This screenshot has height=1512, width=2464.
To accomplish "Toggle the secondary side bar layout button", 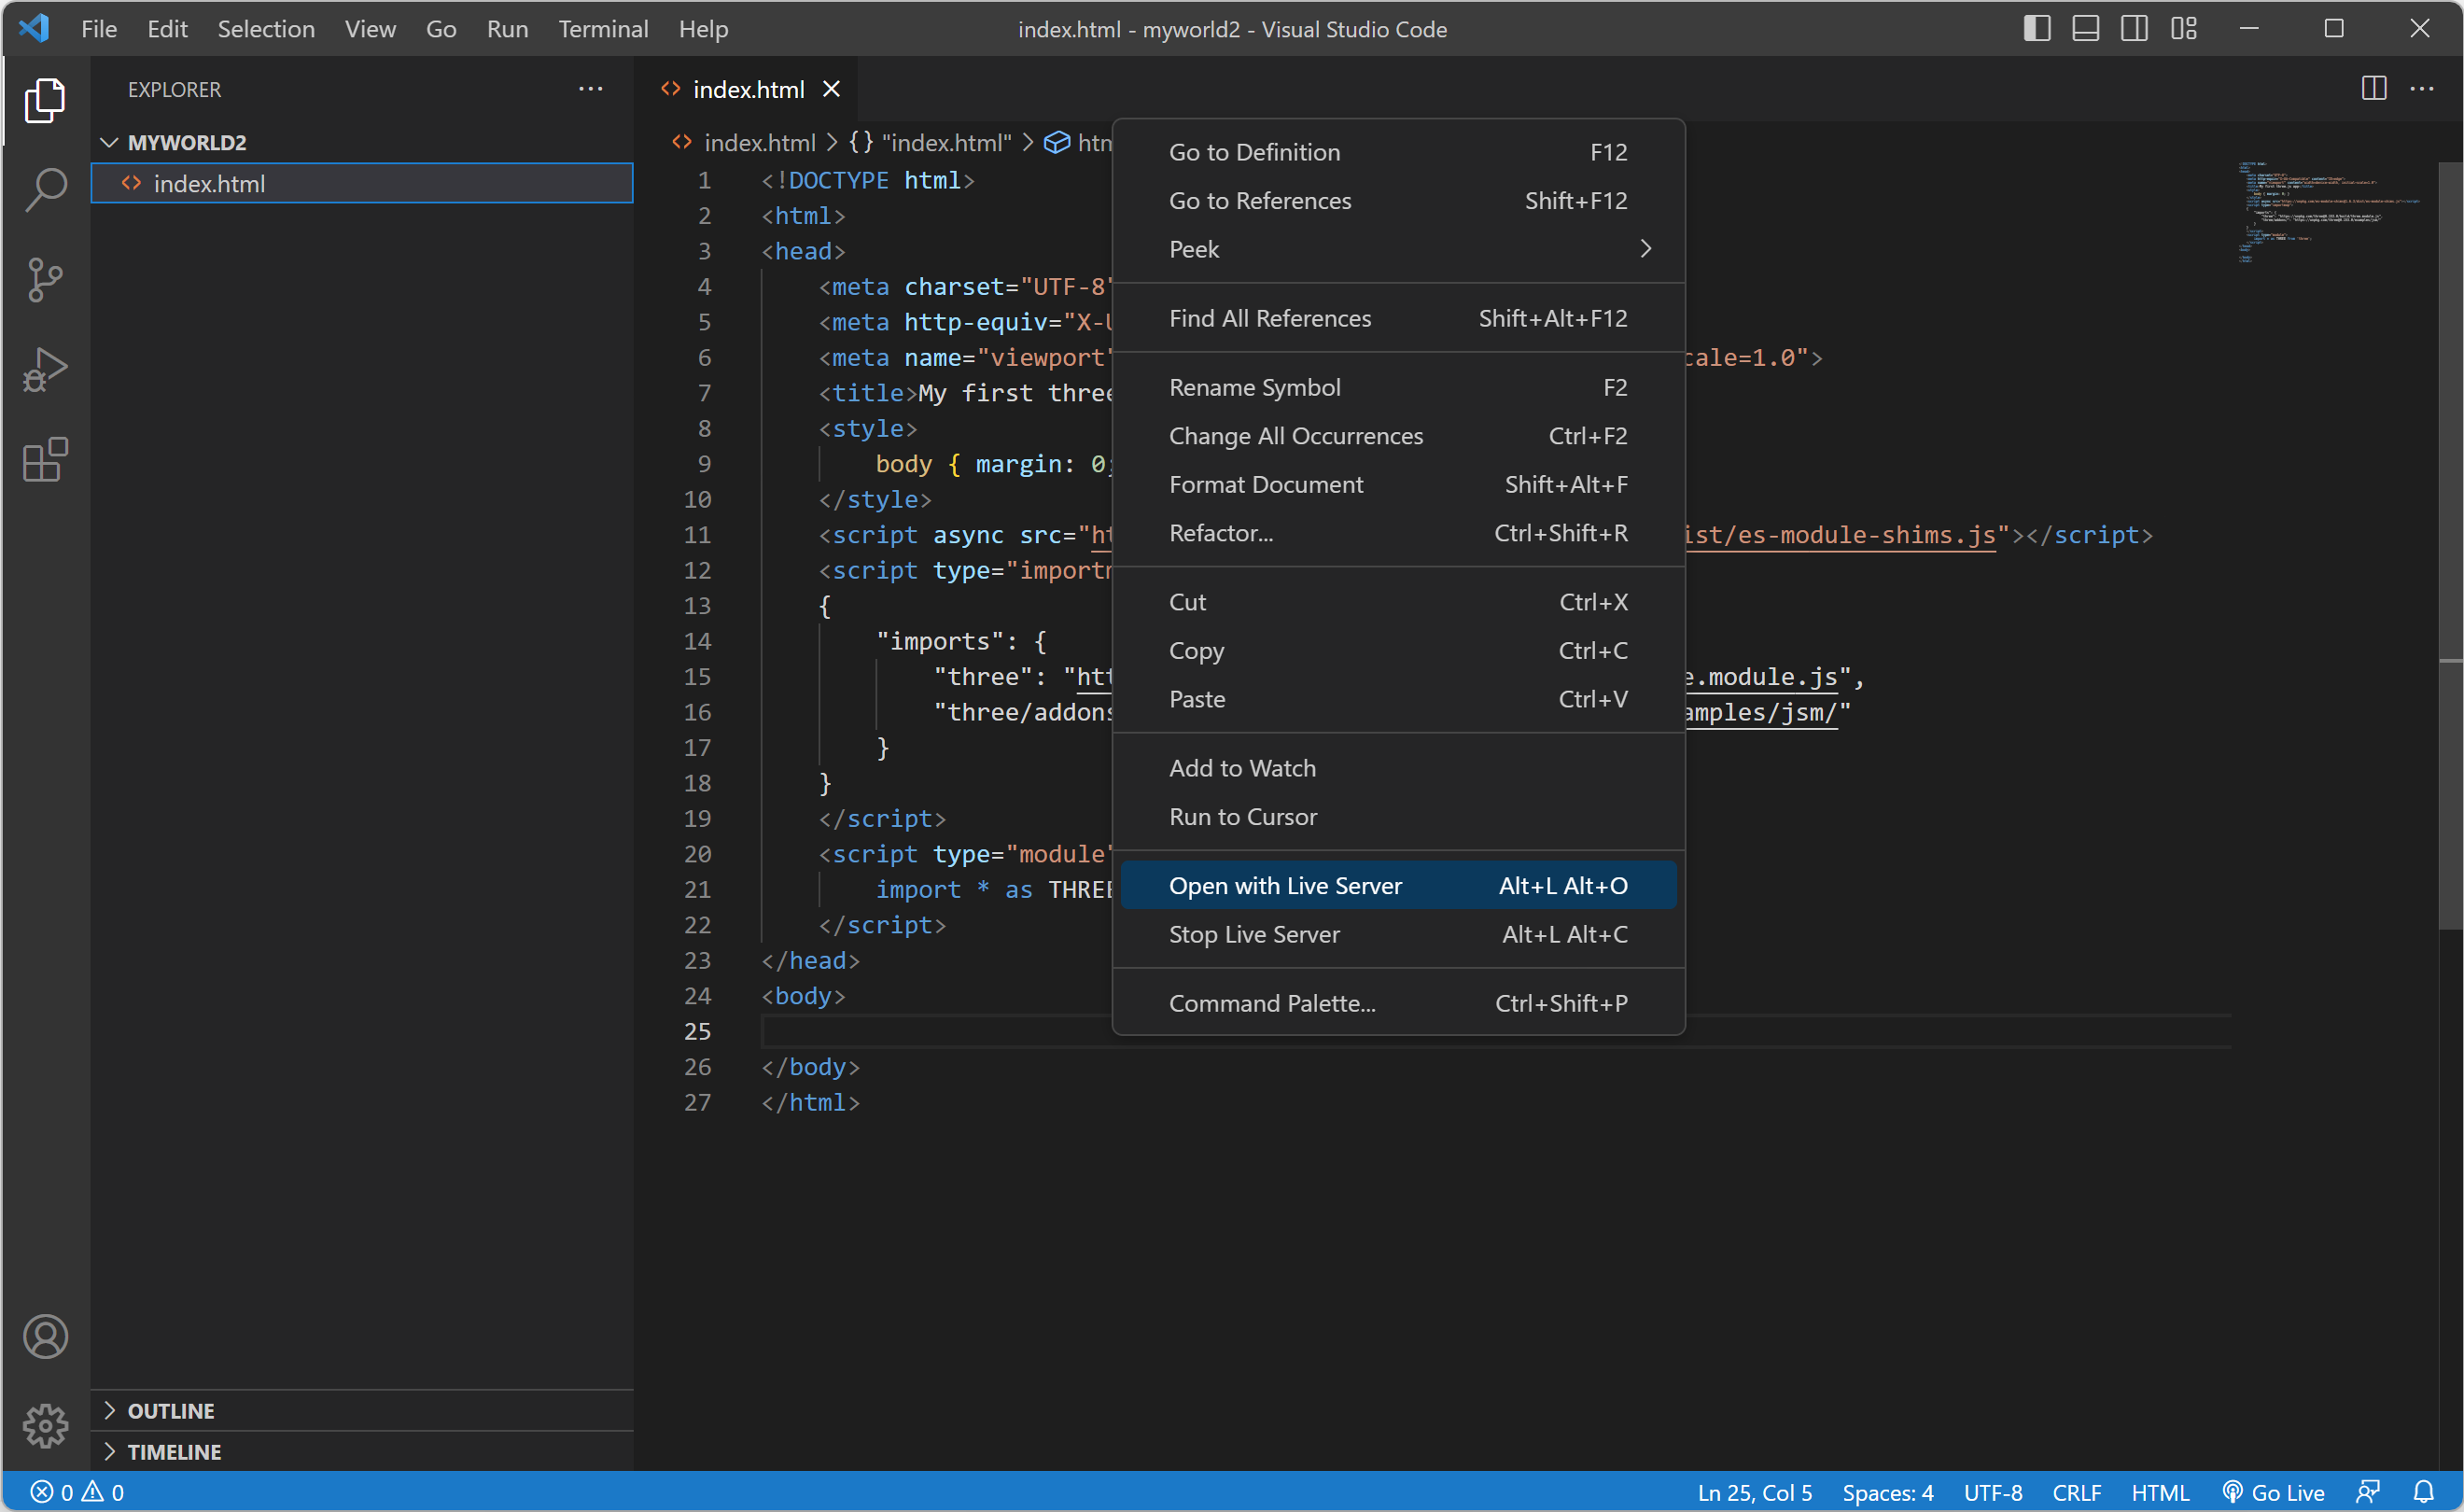I will click(2134, 28).
